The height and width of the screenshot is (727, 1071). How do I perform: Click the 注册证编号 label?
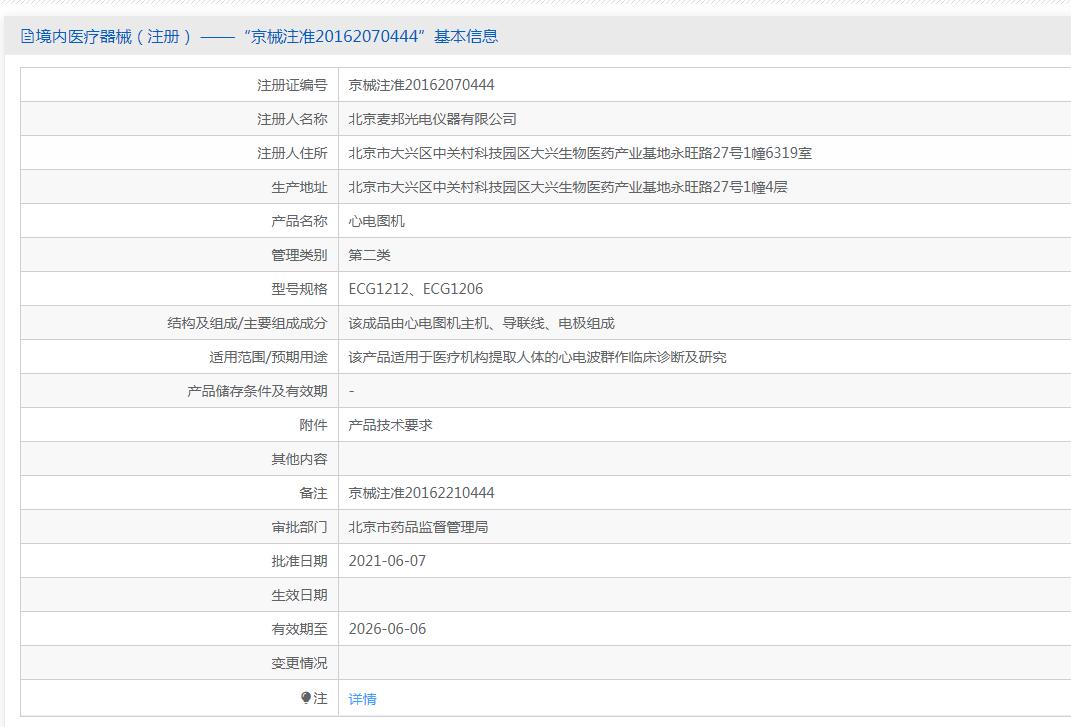[x=292, y=85]
